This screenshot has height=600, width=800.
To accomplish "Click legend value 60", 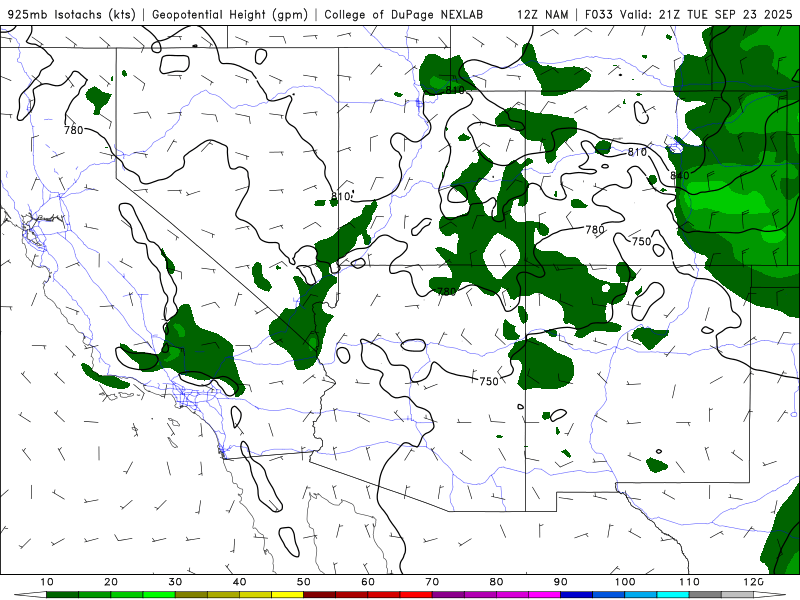I will coord(368,582).
